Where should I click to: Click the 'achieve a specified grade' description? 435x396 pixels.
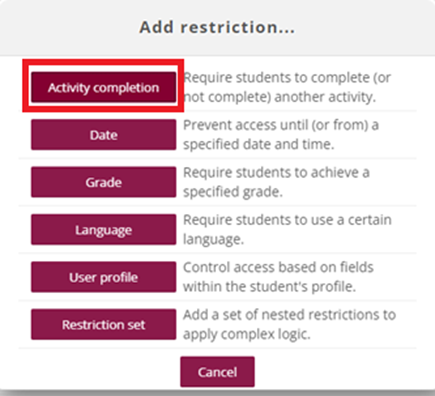tap(276, 182)
